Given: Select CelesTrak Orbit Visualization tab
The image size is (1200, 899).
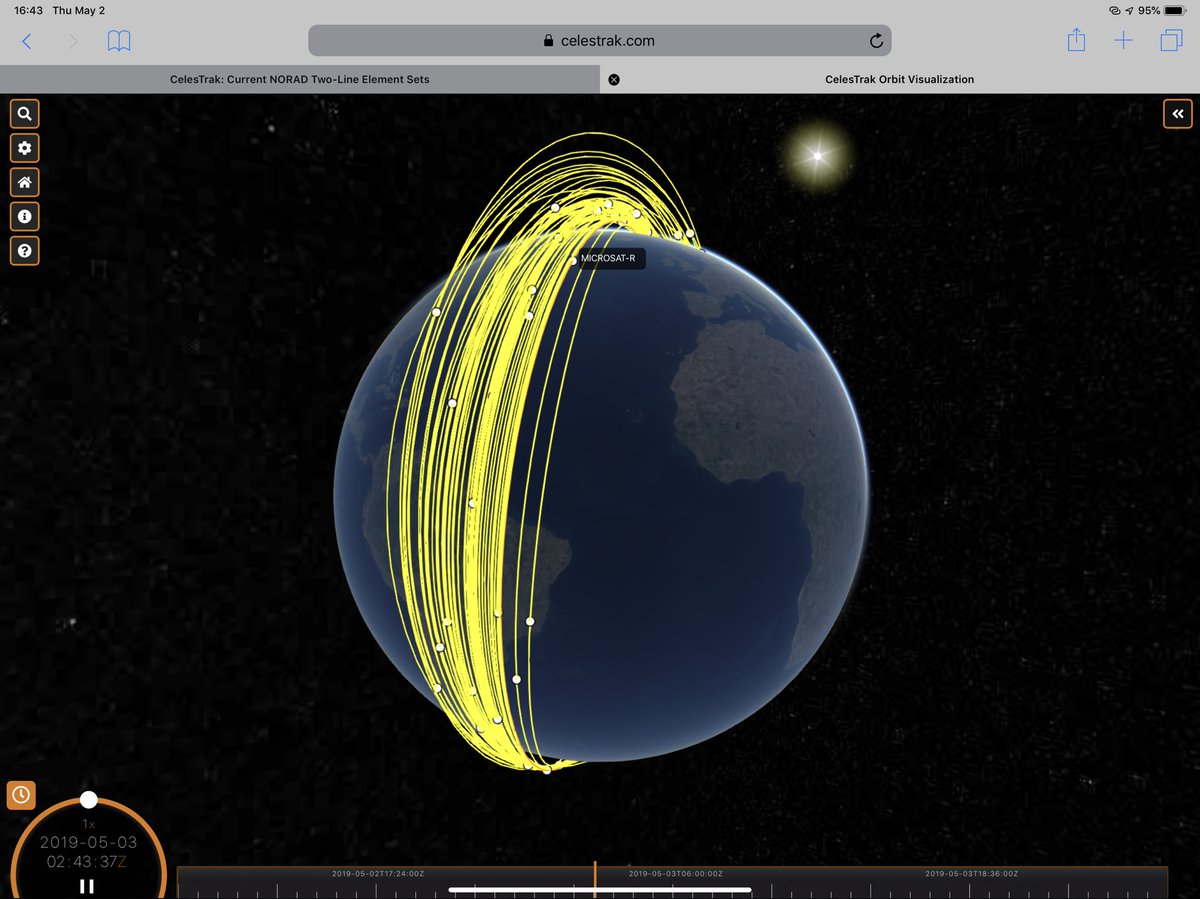Looking at the screenshot, I should click(x=900, y=79).
